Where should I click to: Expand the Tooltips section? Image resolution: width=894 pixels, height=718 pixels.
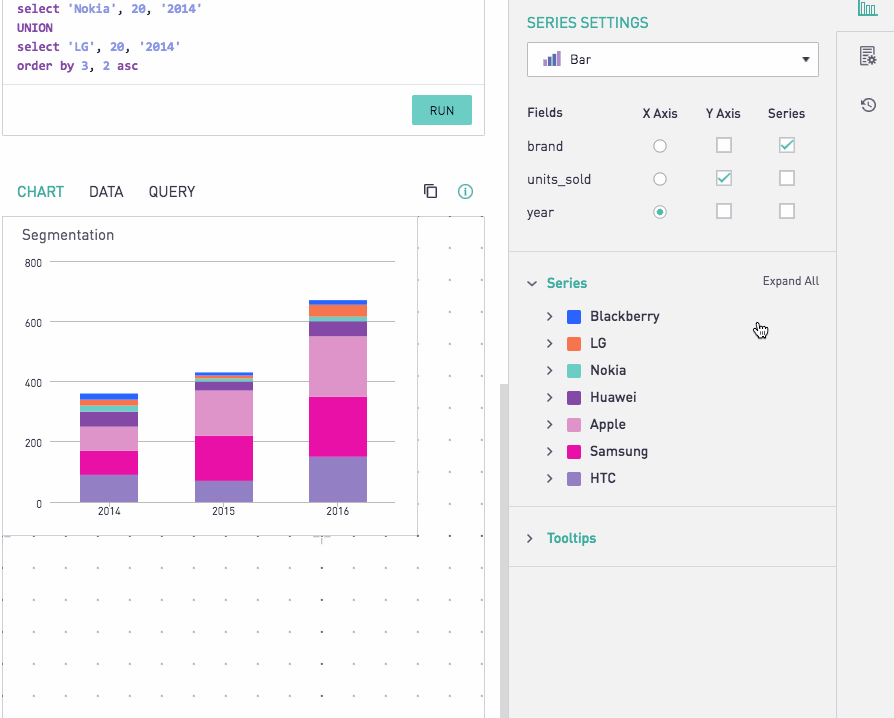530,538
